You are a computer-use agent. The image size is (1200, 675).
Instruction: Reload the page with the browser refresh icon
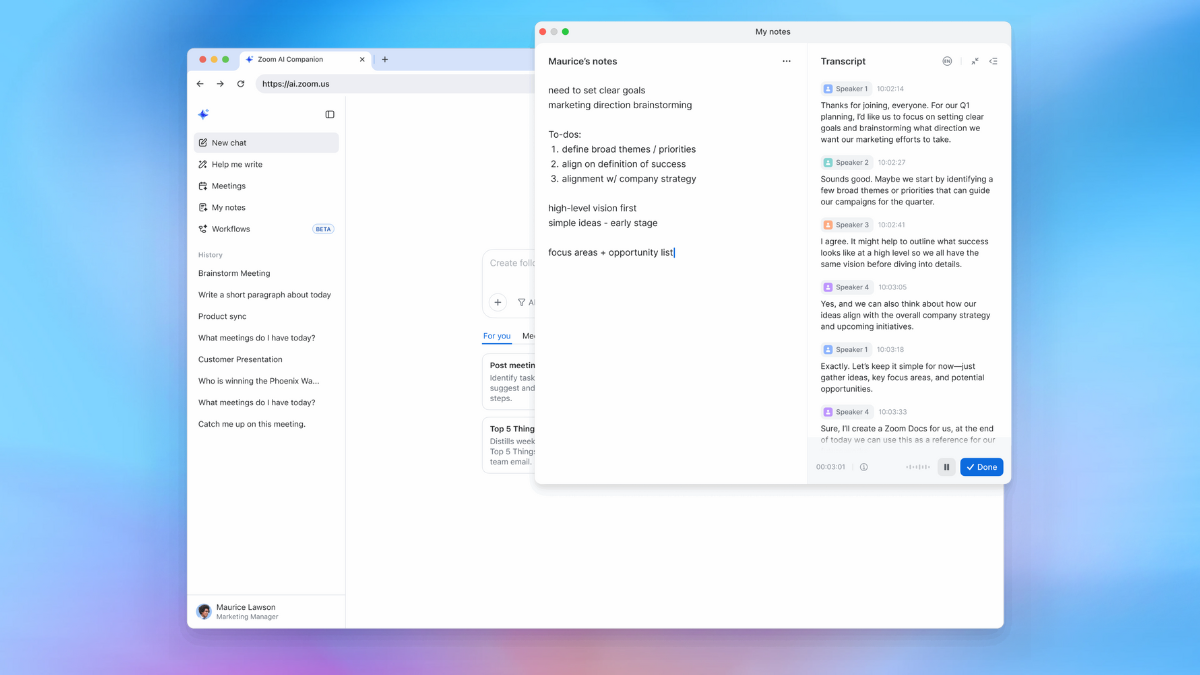coord(240,84)
